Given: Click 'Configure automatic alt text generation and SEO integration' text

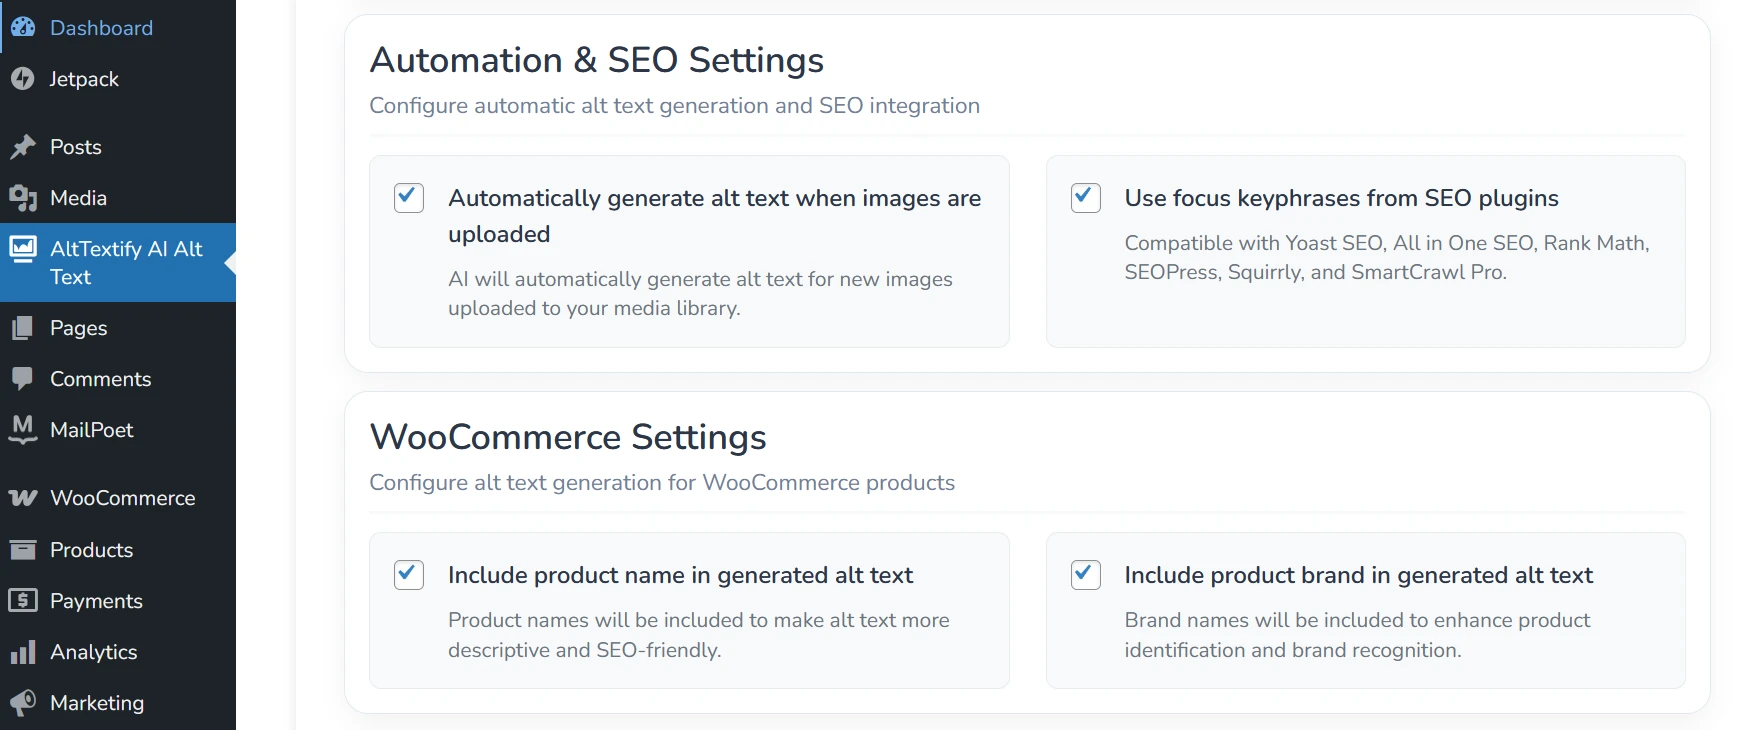Looking at the screenshot, I should pos(675,106).
